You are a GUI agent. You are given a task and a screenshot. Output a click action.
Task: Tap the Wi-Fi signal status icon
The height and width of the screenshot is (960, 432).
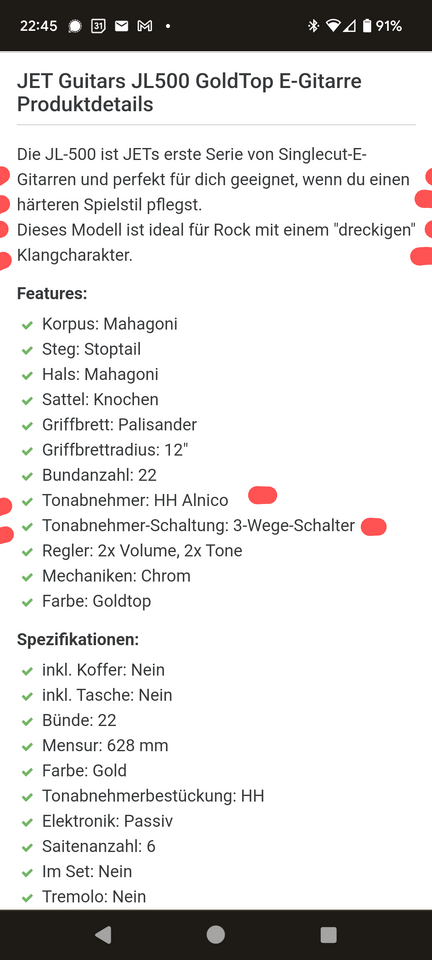[x=333, y=26]
